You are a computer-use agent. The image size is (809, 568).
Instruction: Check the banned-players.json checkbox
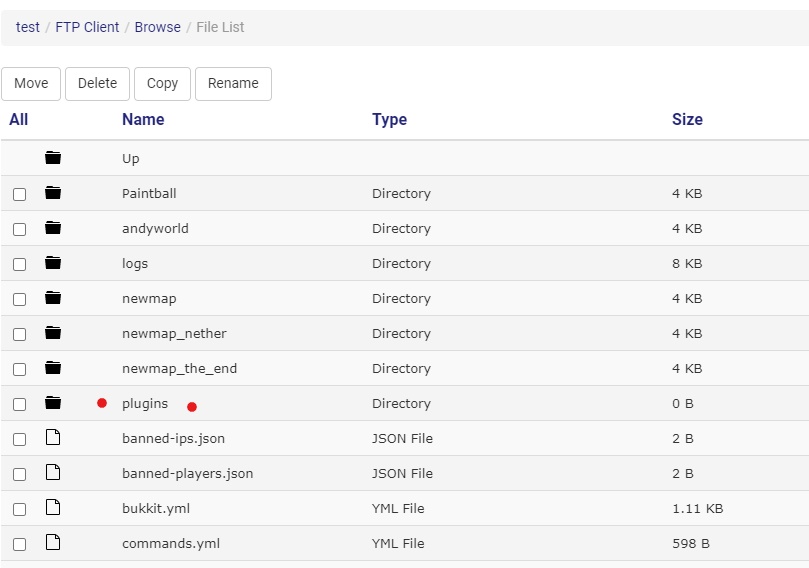point(20,474)
